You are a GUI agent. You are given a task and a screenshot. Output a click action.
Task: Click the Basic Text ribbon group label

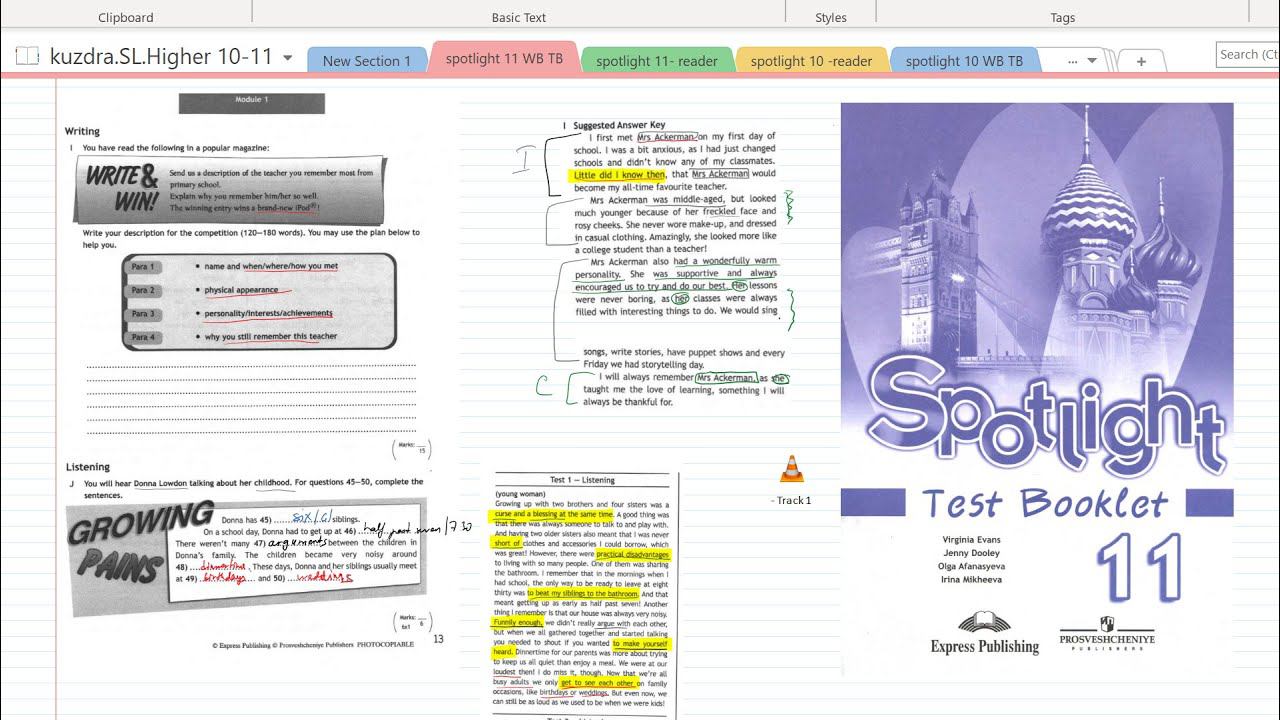coord(519,17)
